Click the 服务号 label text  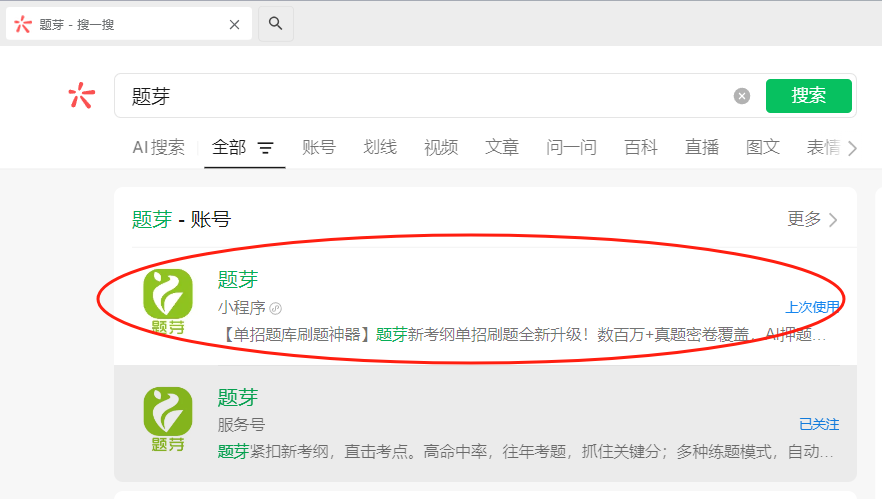pyautogui.click(x=241, y=425)
